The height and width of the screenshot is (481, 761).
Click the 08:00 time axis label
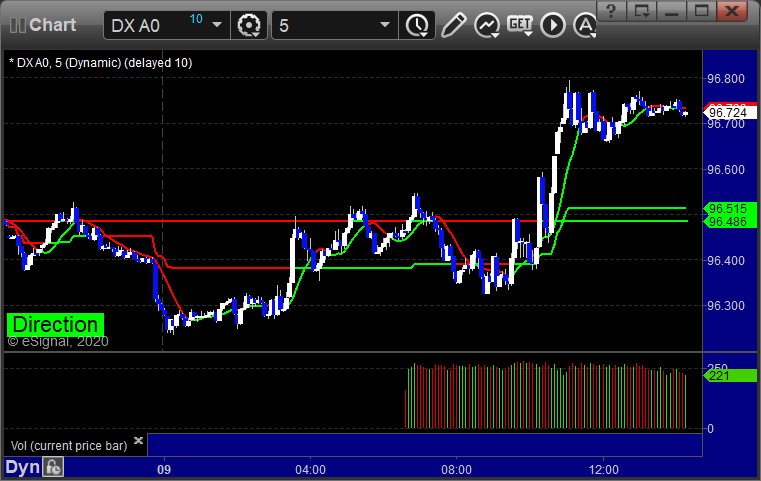tap(456, 470)
